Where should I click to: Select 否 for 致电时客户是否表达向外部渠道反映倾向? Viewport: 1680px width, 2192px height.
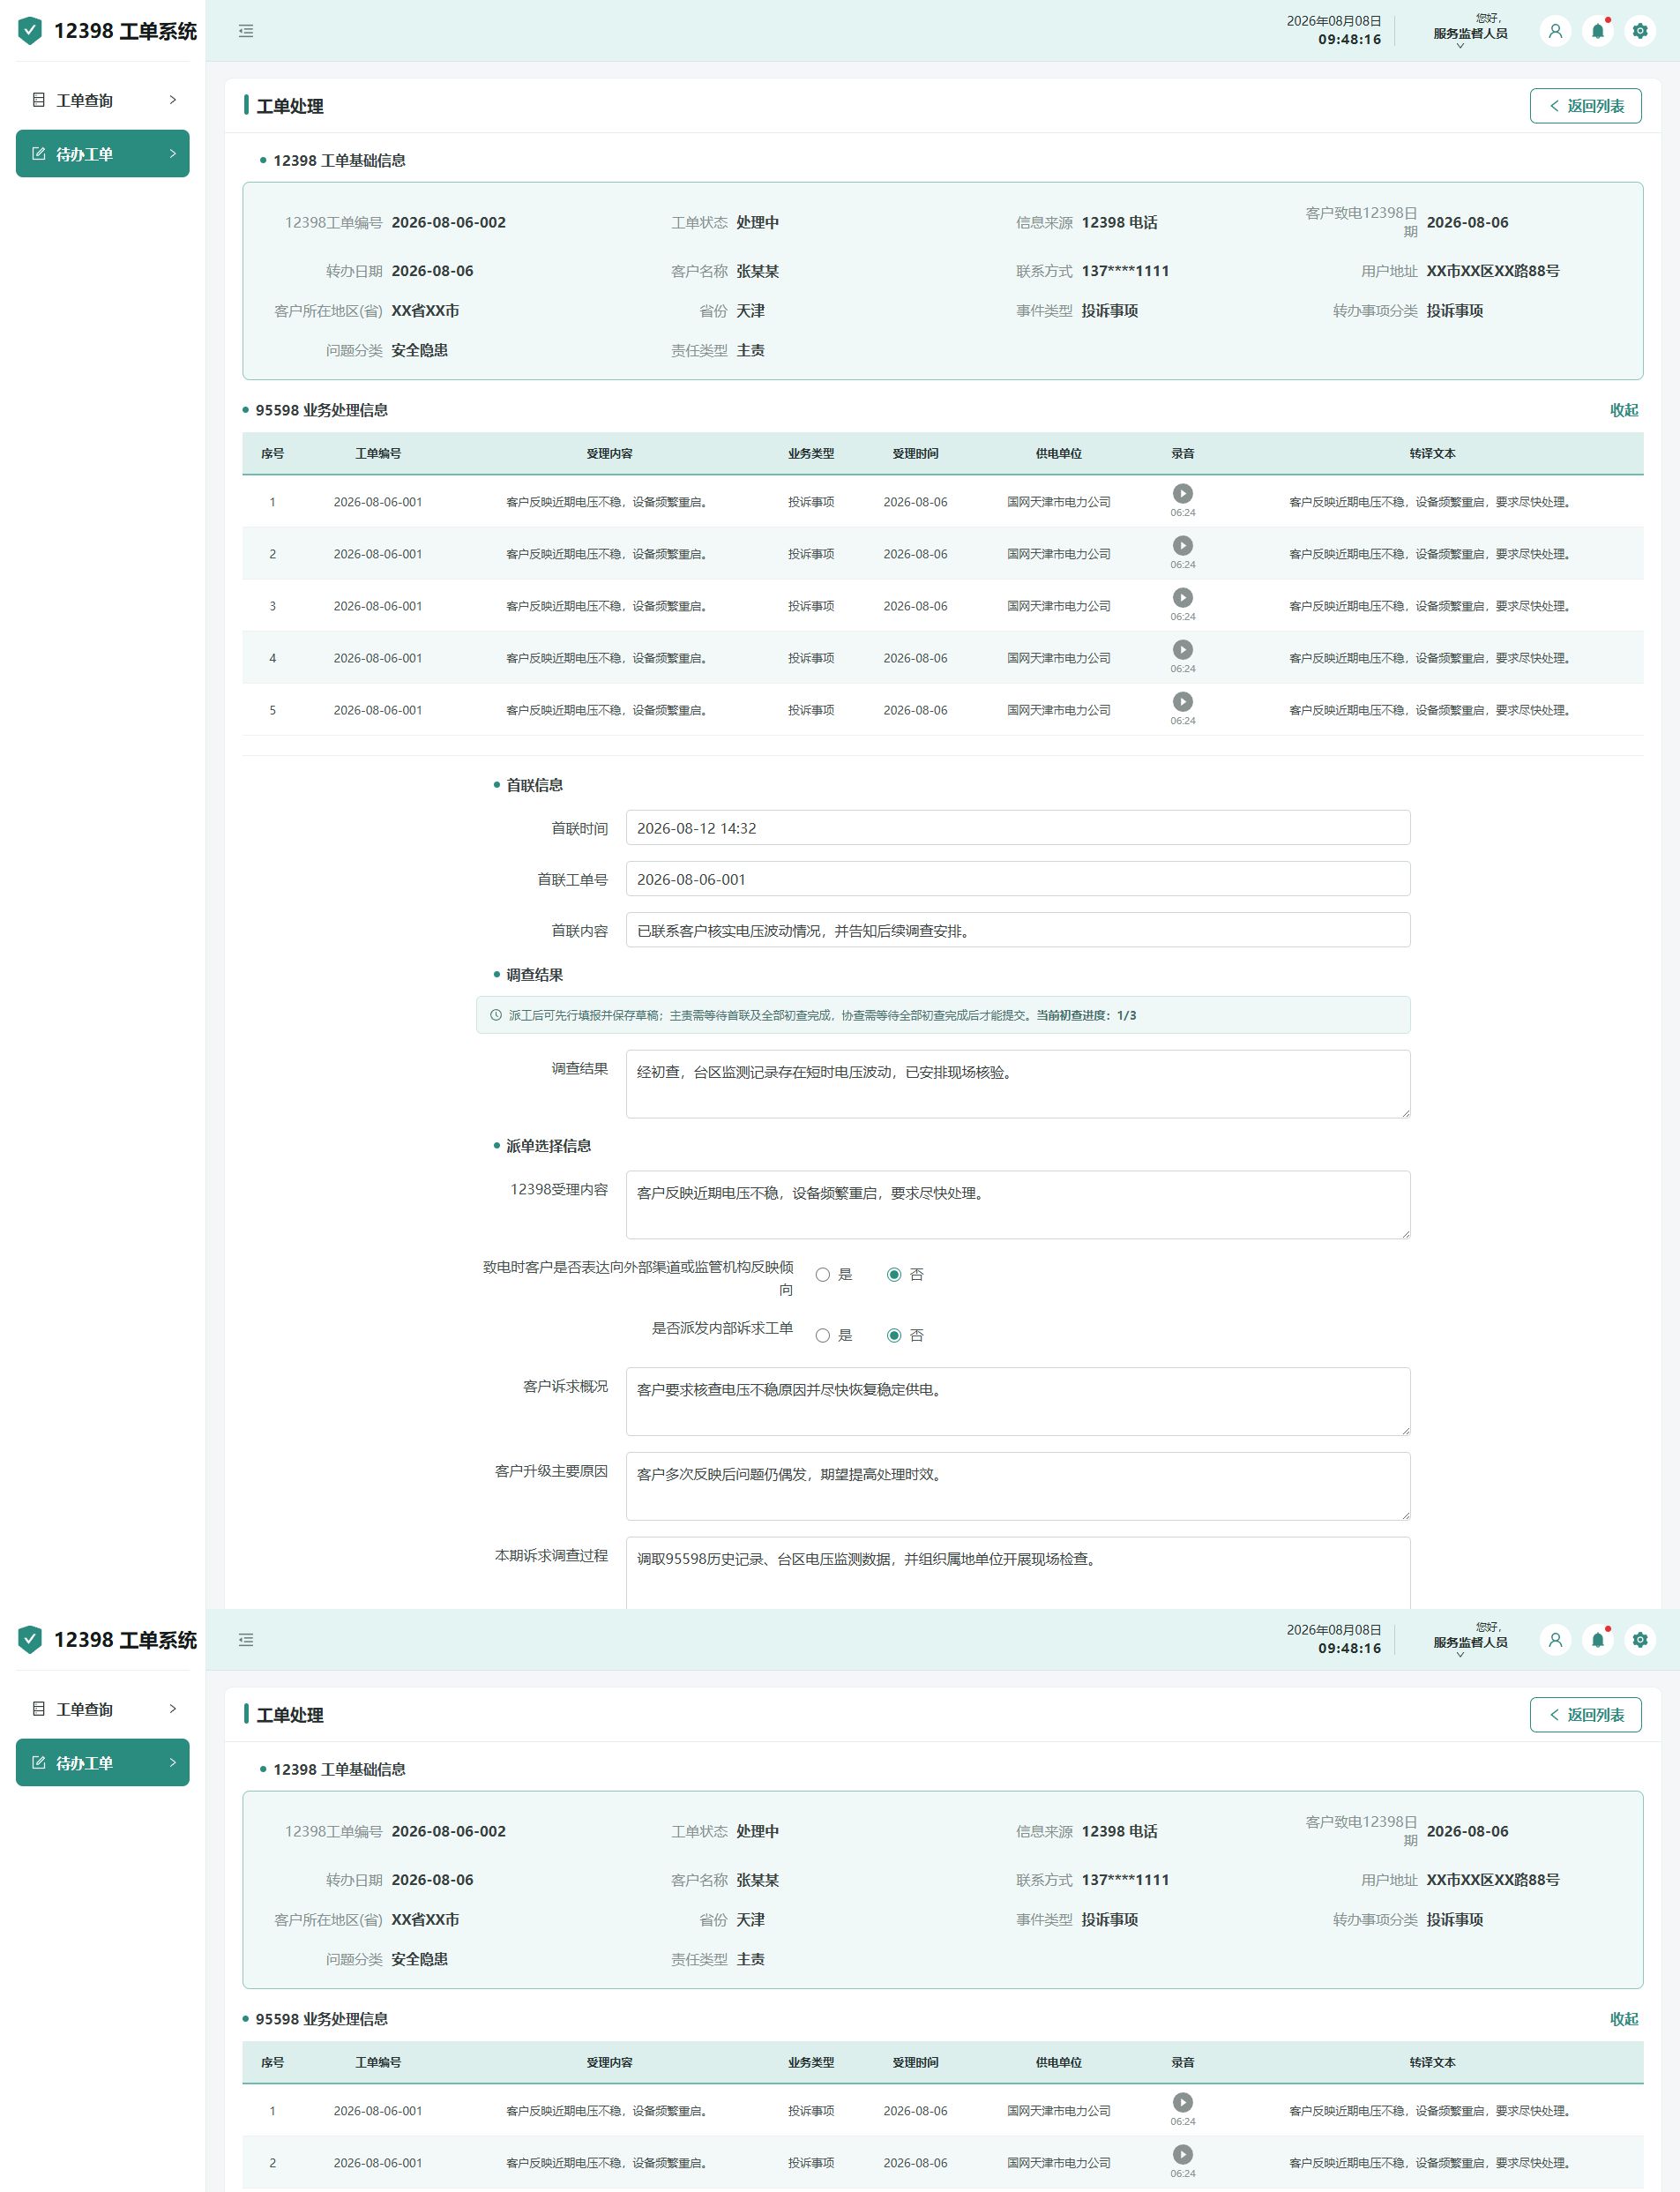point(894,1275)
